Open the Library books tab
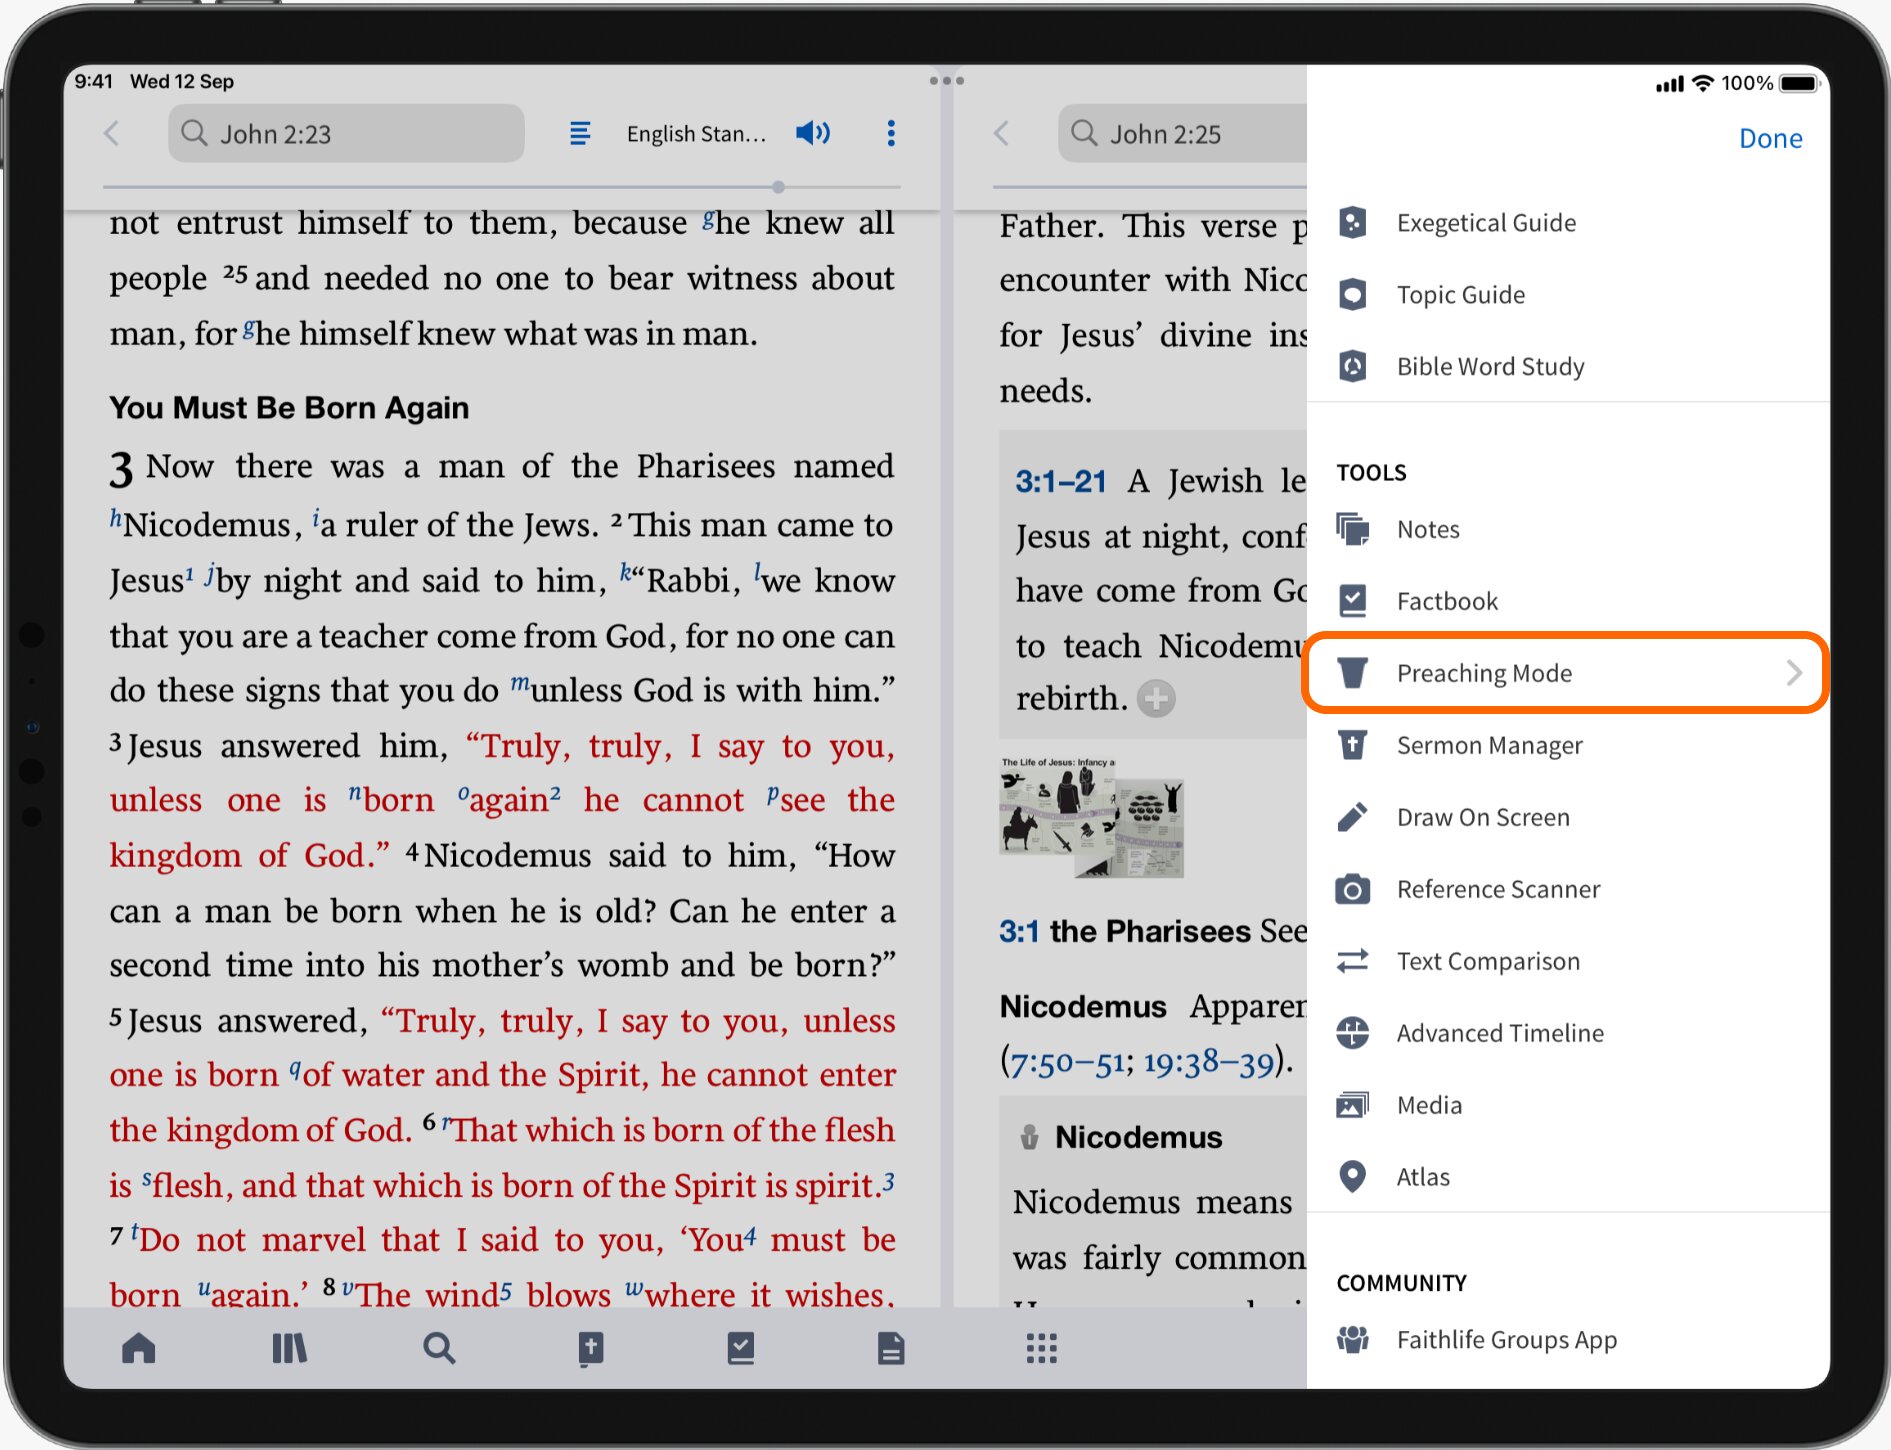The image size is (1891, 1450). point(289,1348)
